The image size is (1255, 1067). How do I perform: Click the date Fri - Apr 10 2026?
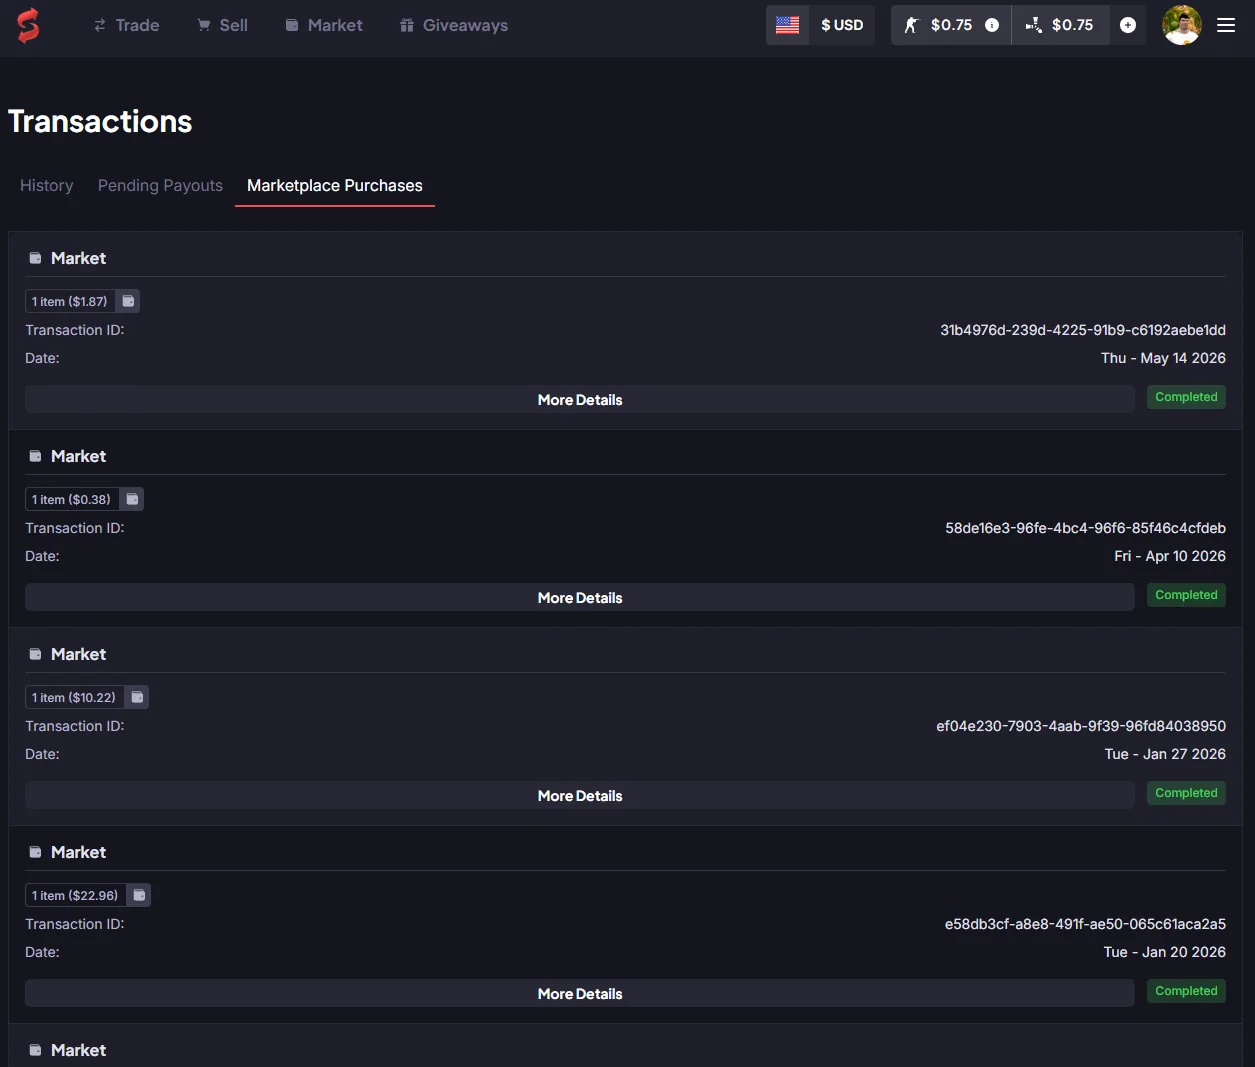coord(1170,556)
